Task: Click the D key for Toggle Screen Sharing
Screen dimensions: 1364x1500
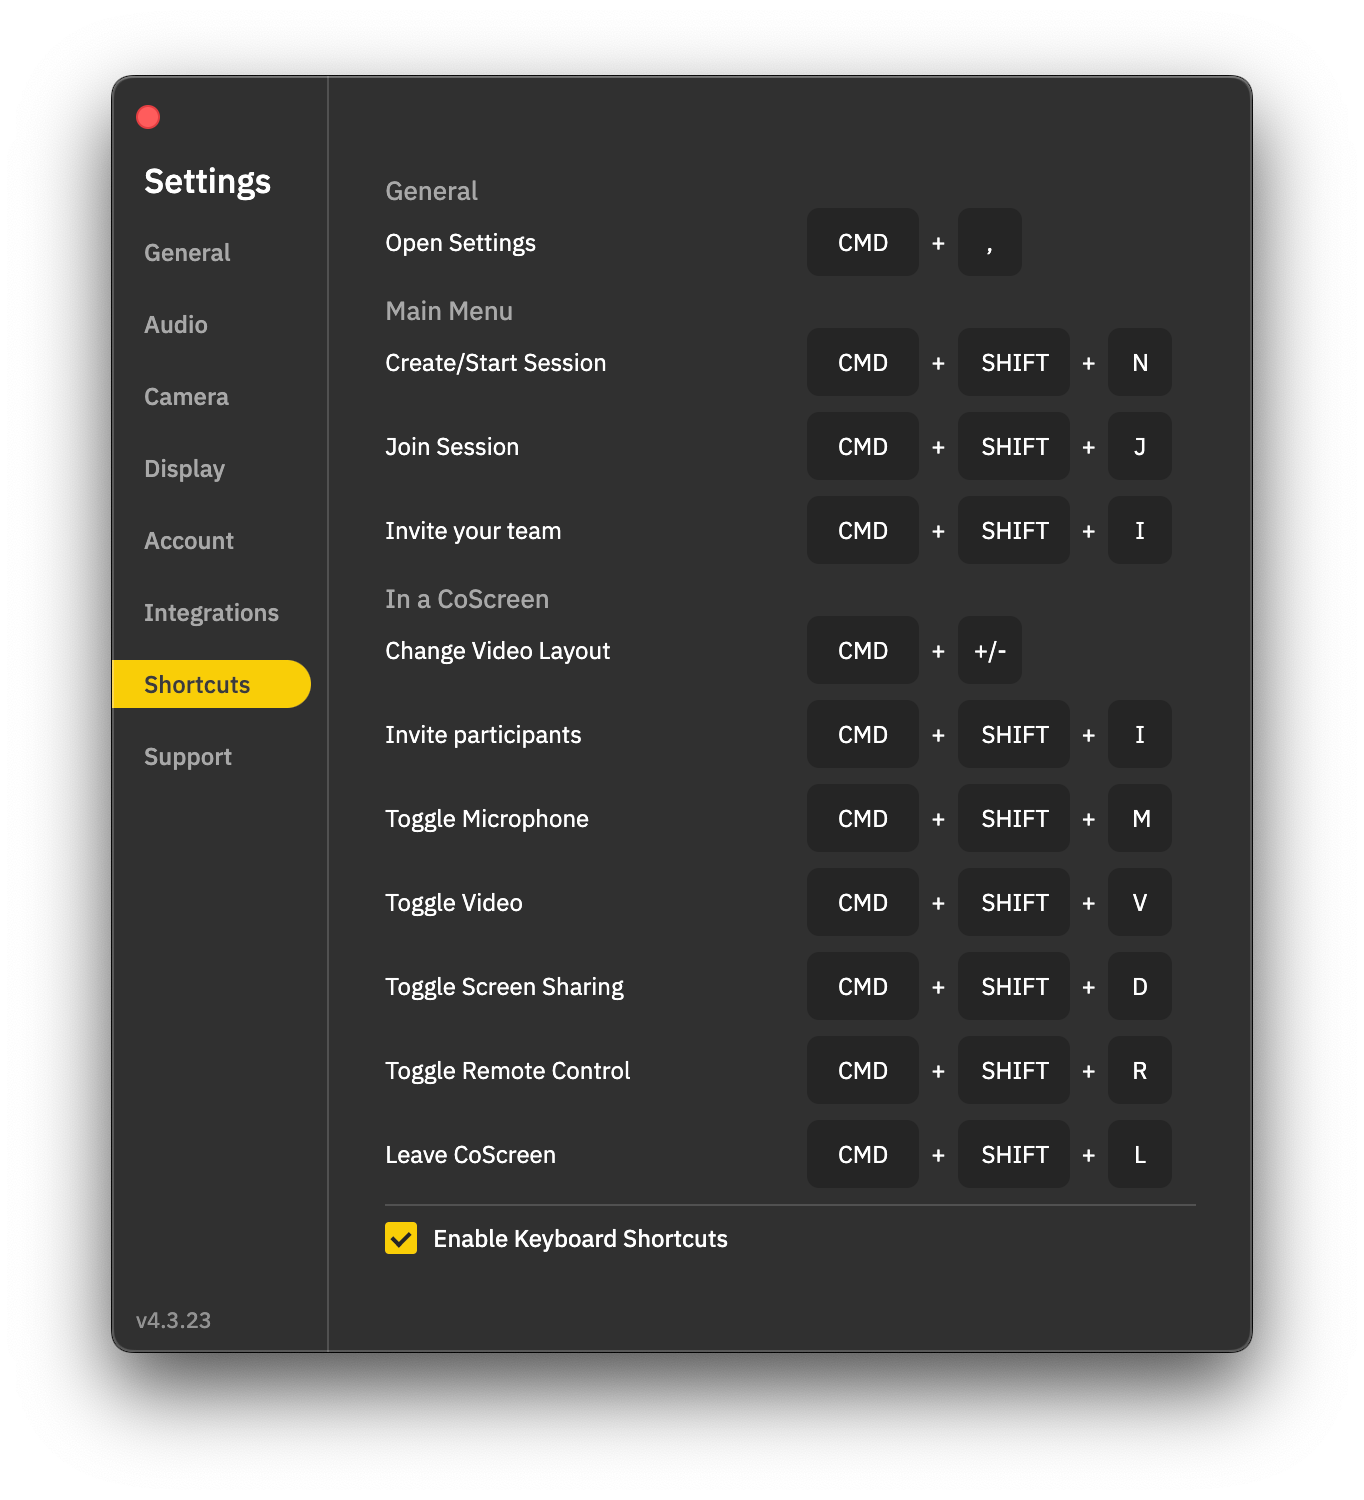Action: pos(1140,986)
